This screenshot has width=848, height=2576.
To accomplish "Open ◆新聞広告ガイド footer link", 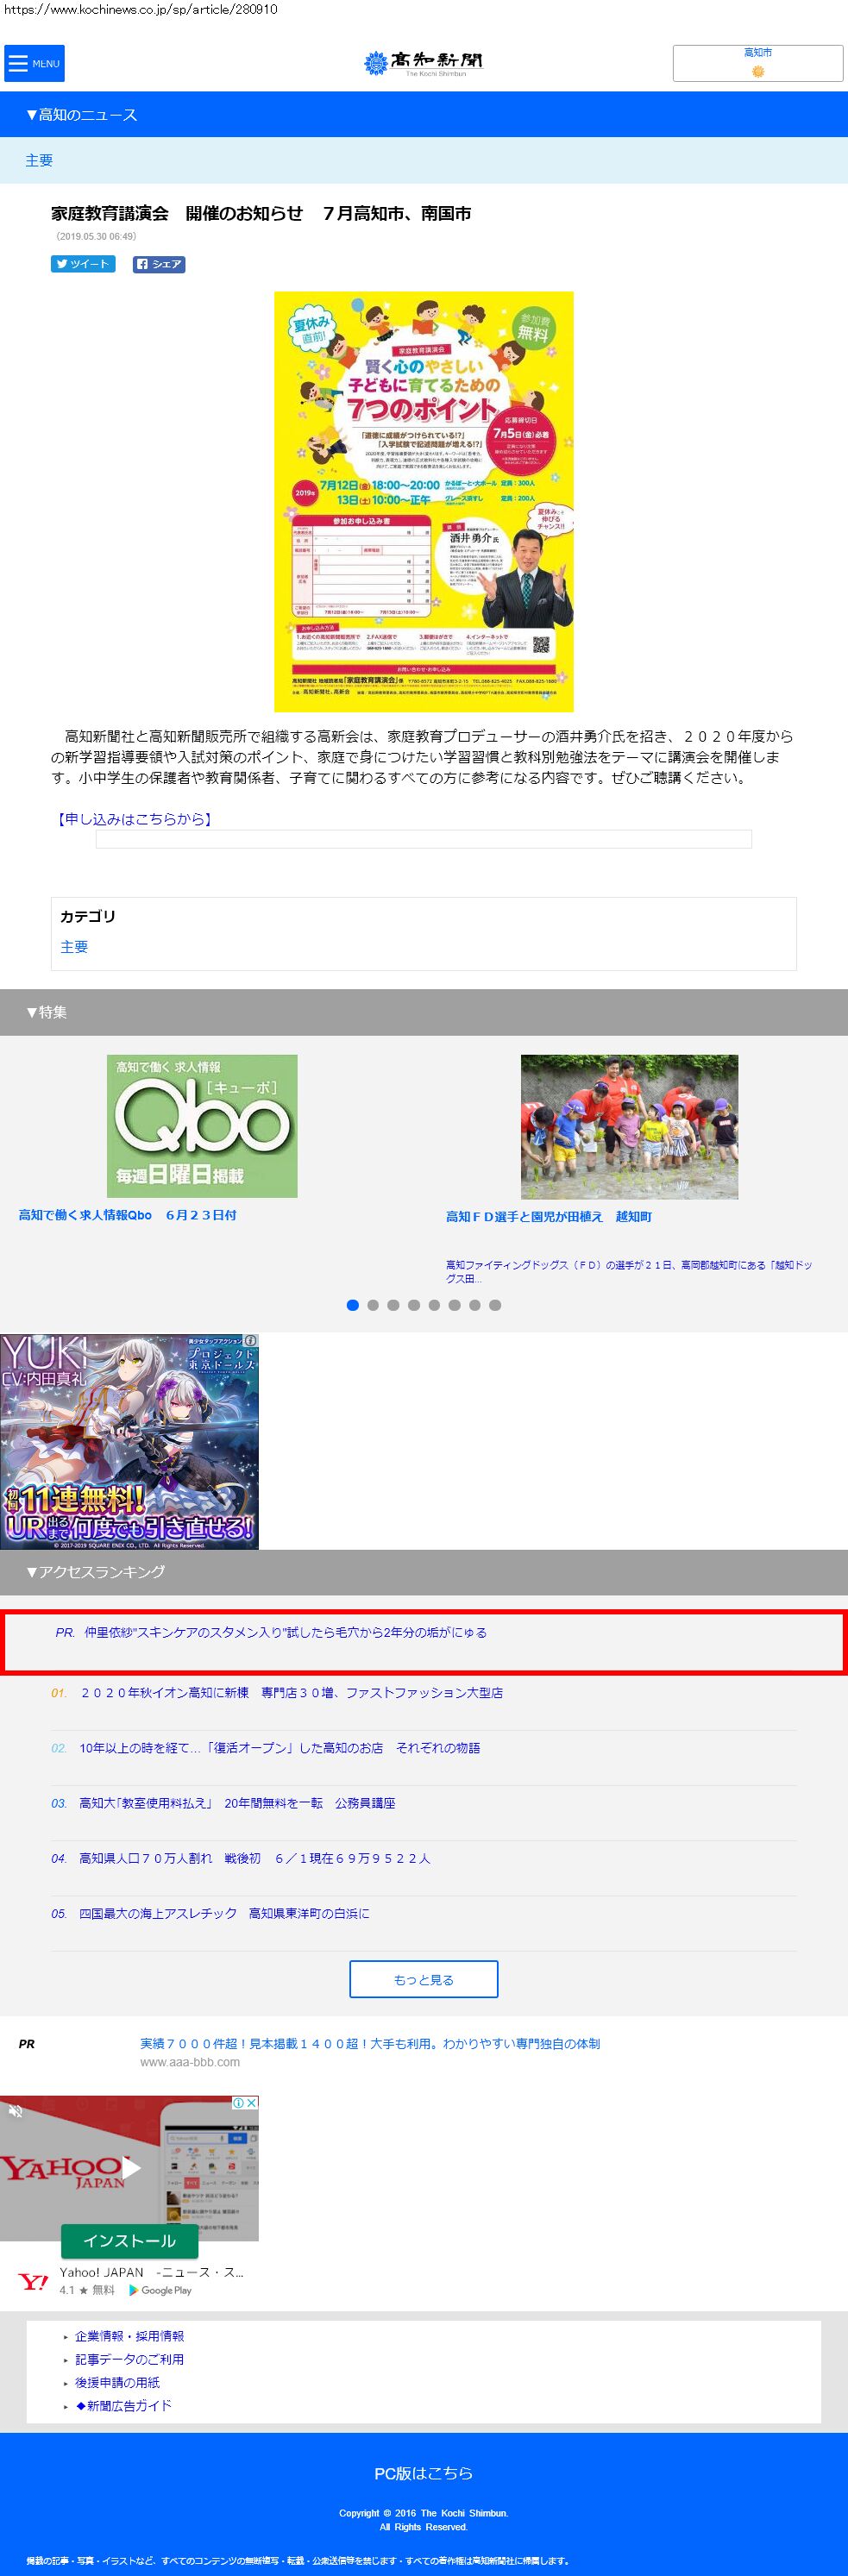I will 124,2405.
